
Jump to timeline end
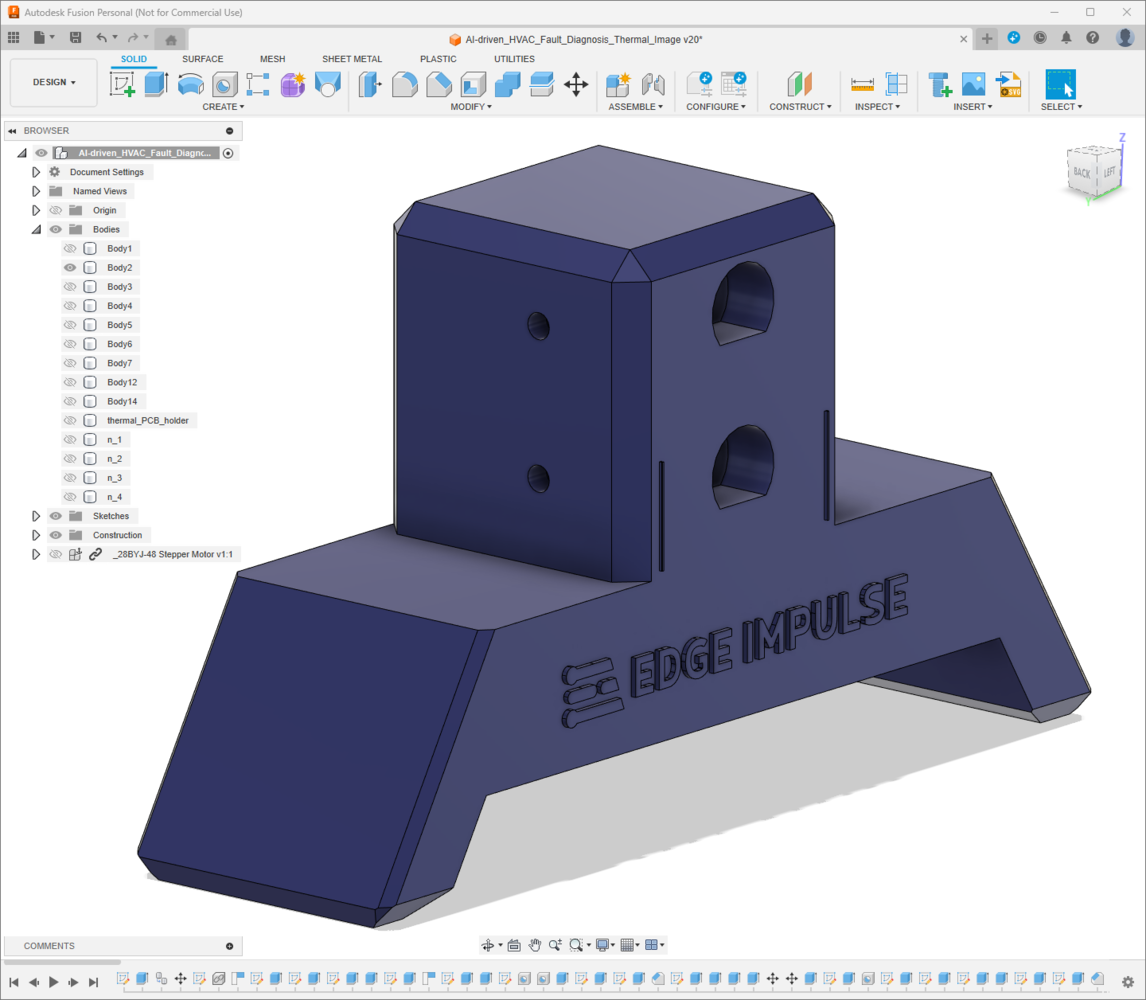point(93,982)
